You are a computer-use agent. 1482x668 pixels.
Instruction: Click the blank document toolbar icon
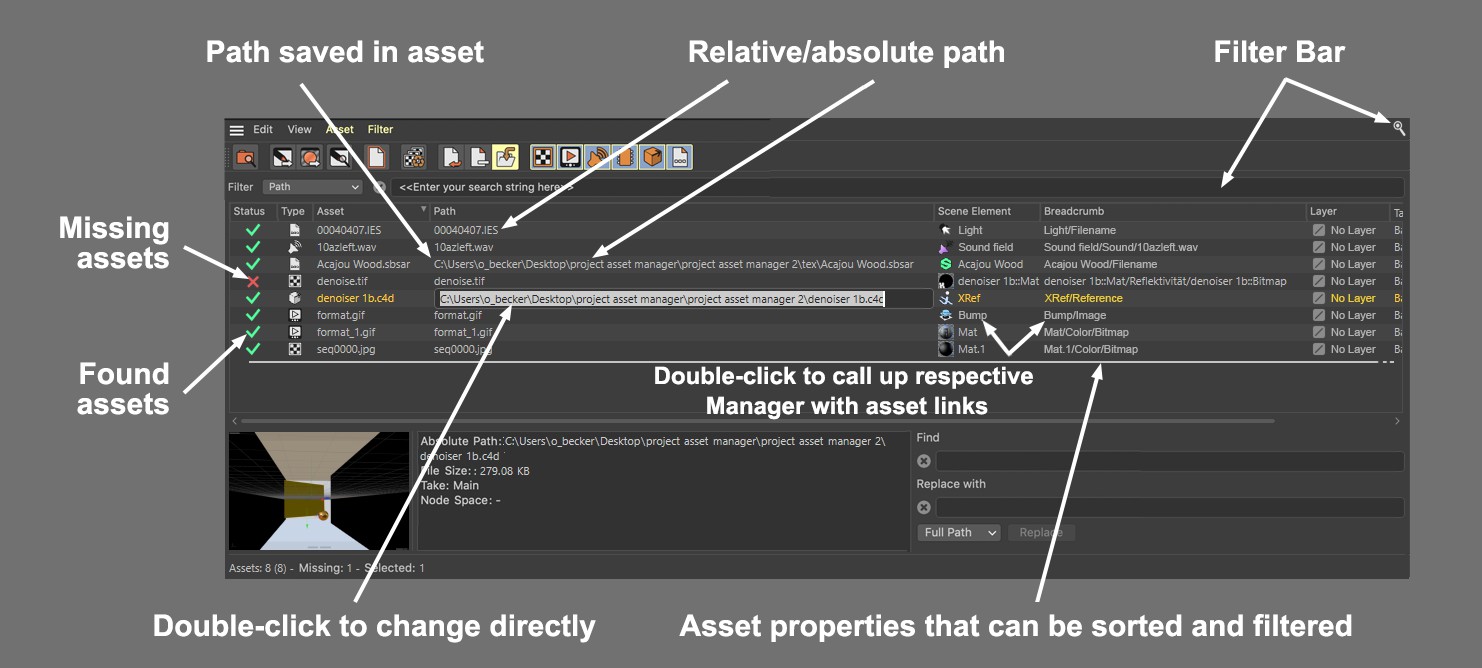376,157
